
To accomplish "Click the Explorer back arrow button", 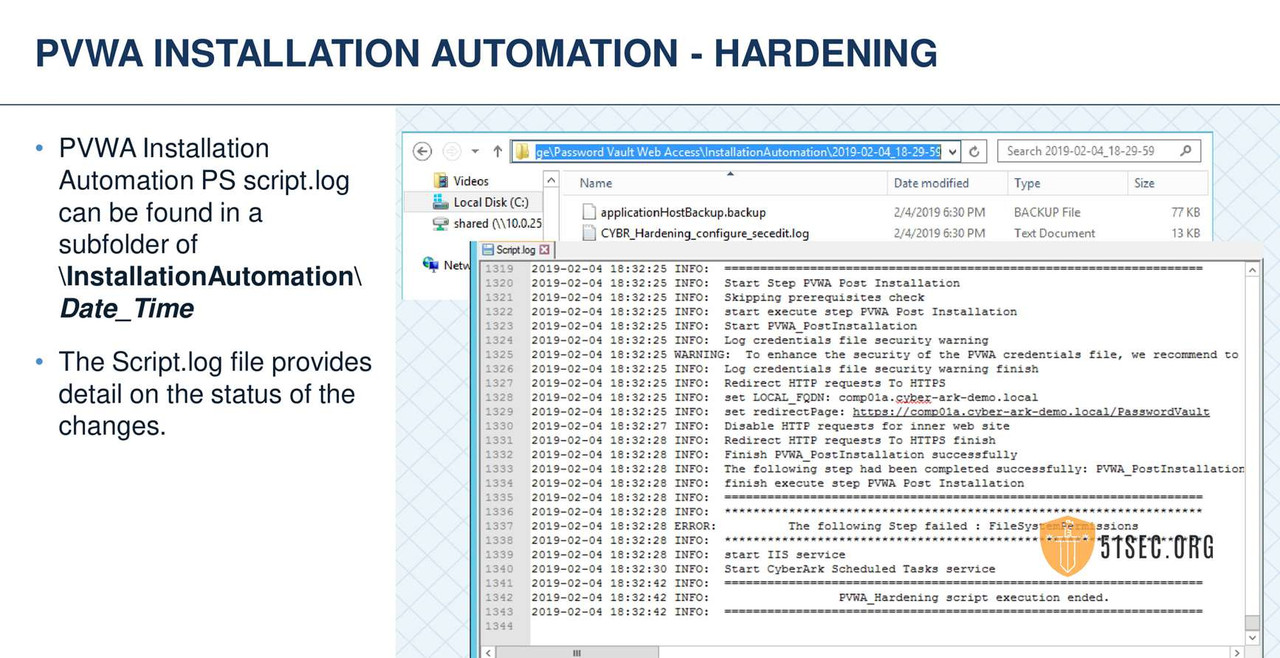I will coord(422,151).
